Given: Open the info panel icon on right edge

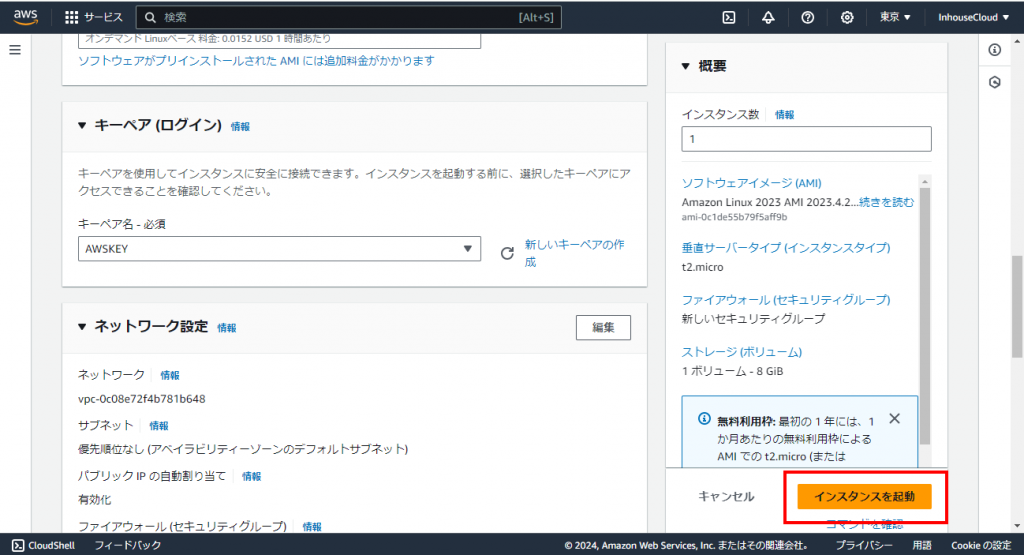Looking at the screenshot, I should 994,50.
